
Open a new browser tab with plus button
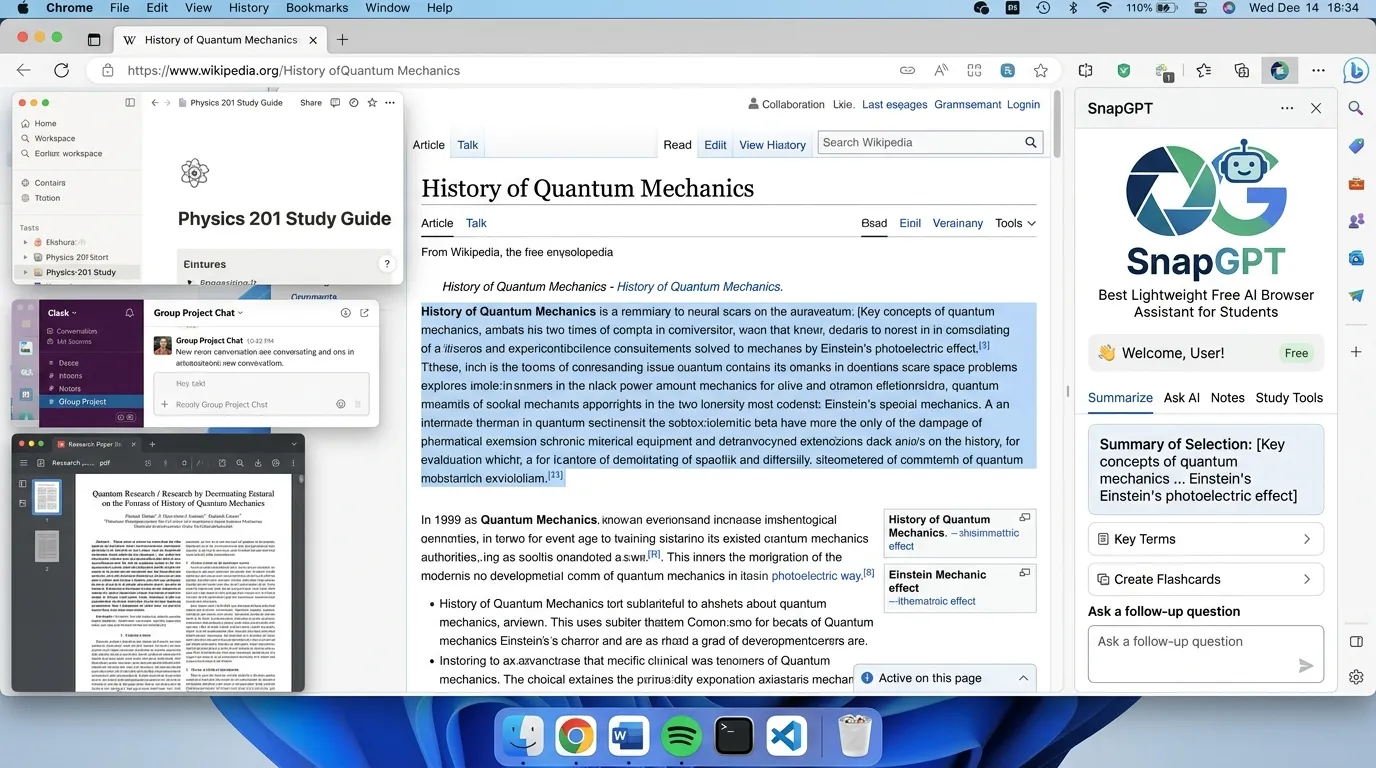[x=342, y=40]
